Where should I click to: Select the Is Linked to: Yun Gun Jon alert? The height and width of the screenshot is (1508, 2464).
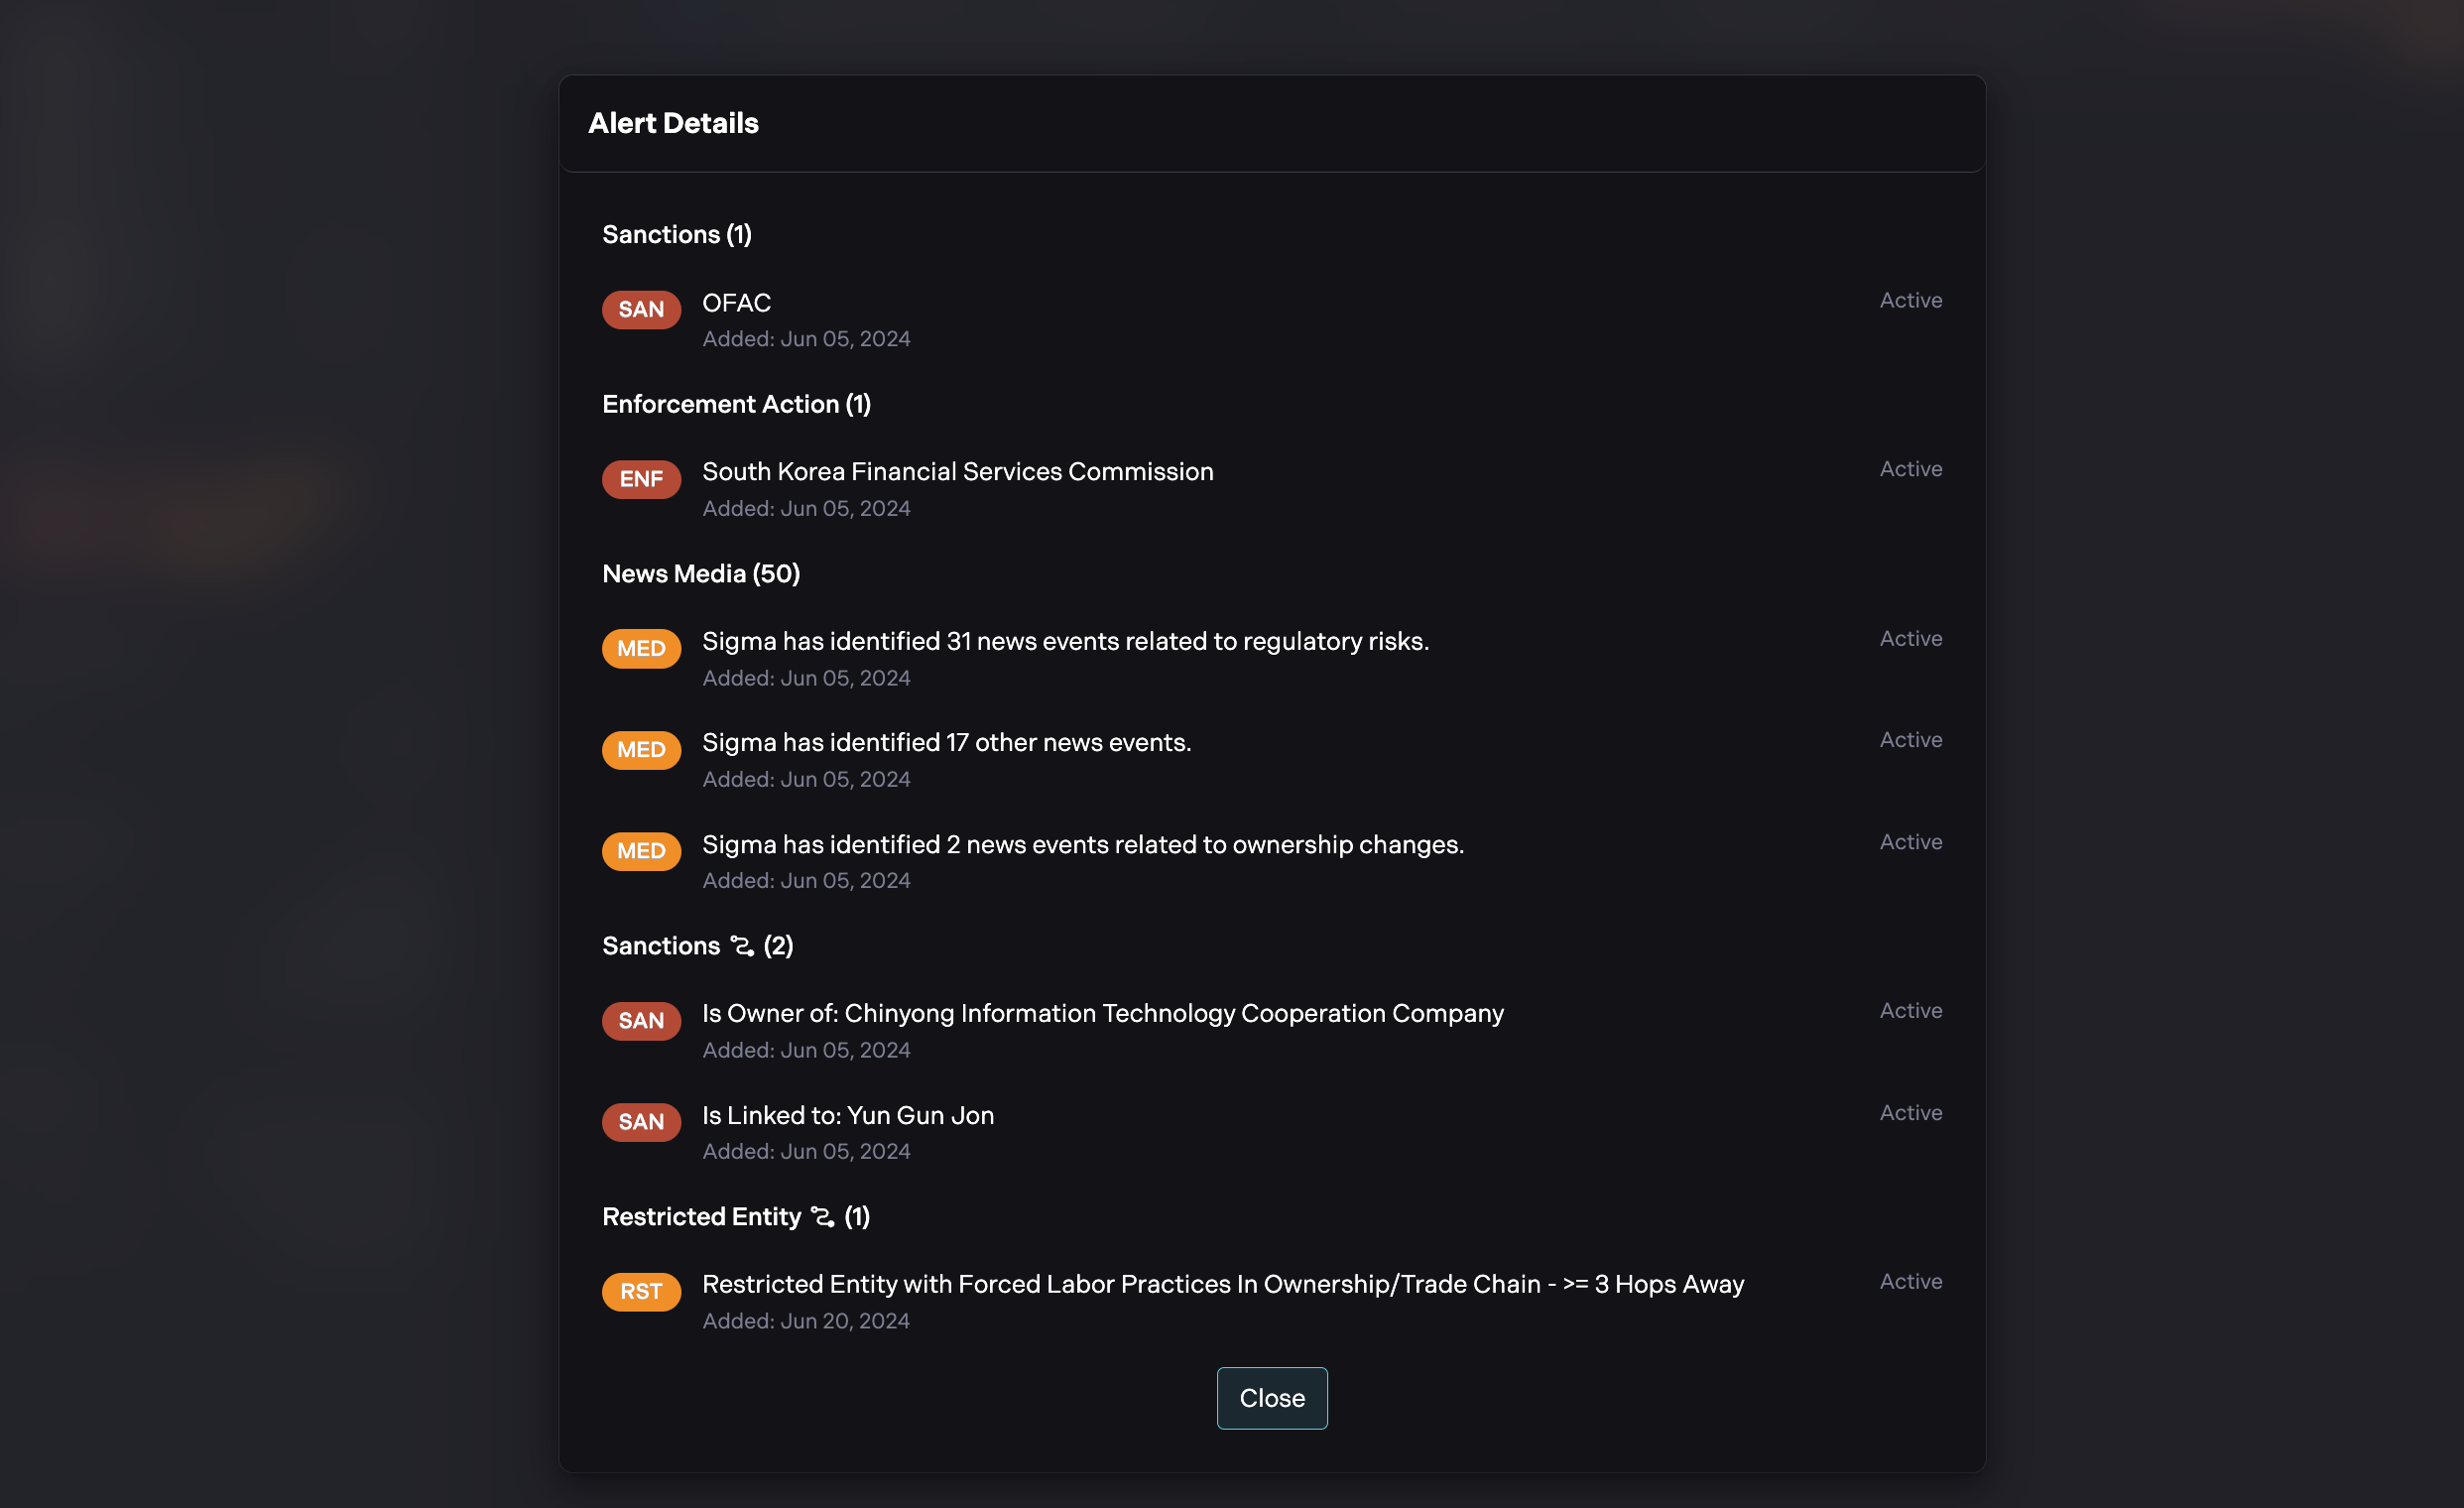pos(847,1115)
